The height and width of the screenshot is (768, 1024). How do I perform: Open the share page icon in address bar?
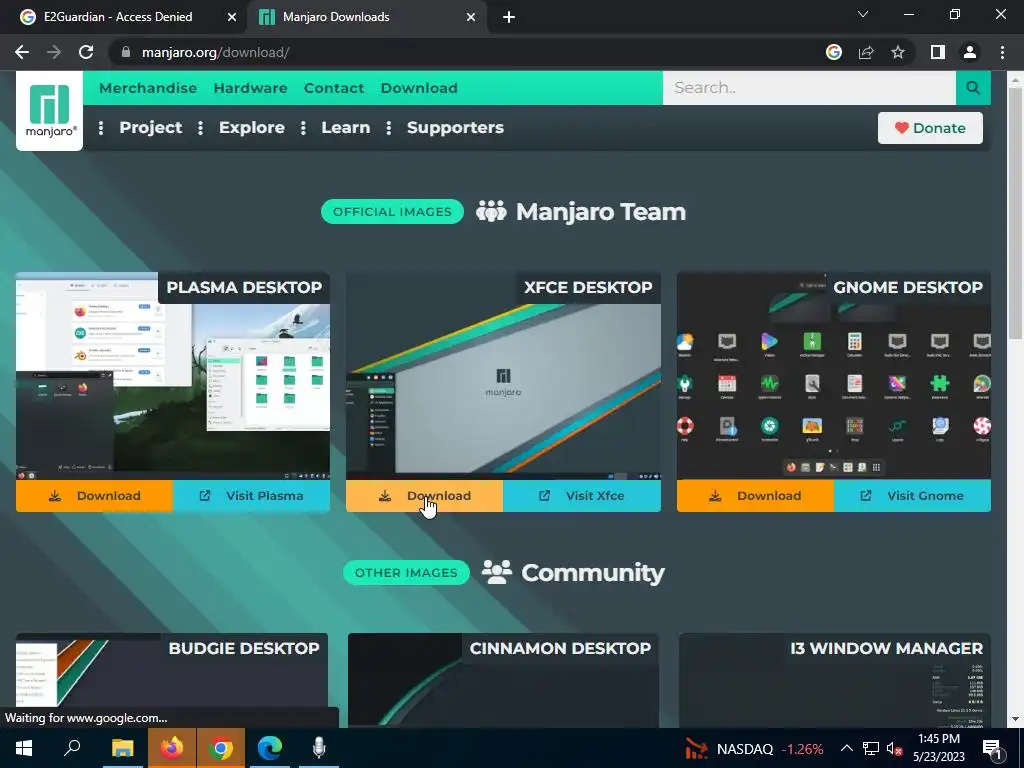coord(866,52)
